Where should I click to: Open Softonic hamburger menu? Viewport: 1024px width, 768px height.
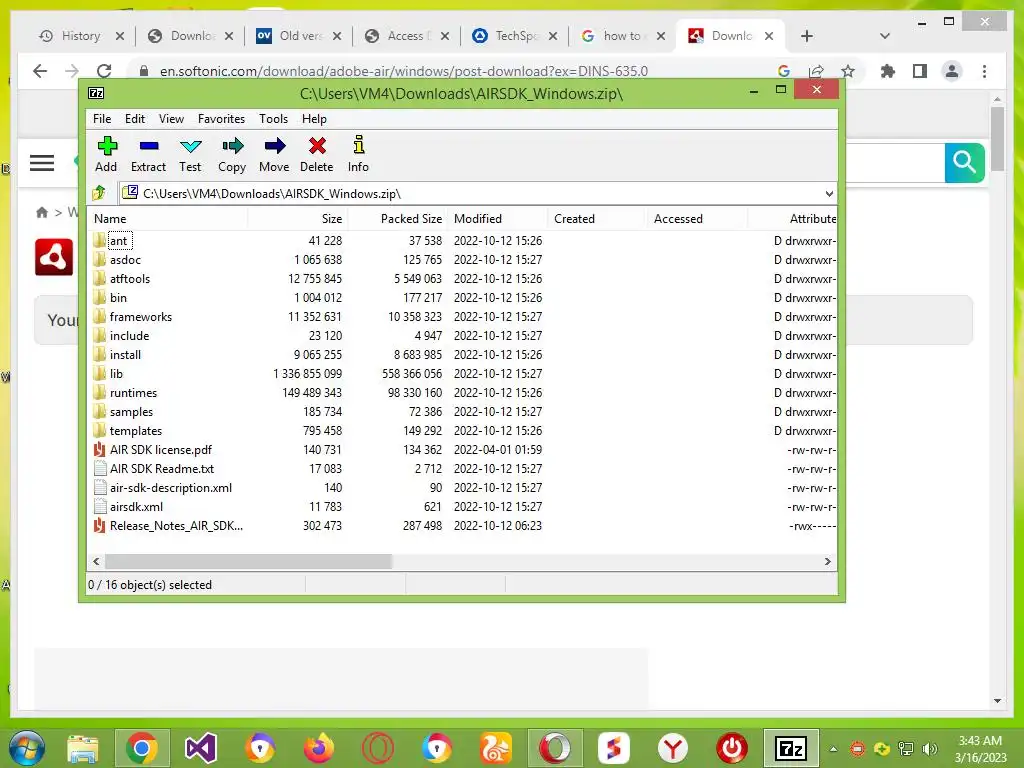pyautogui.click(x=42, y=163)
